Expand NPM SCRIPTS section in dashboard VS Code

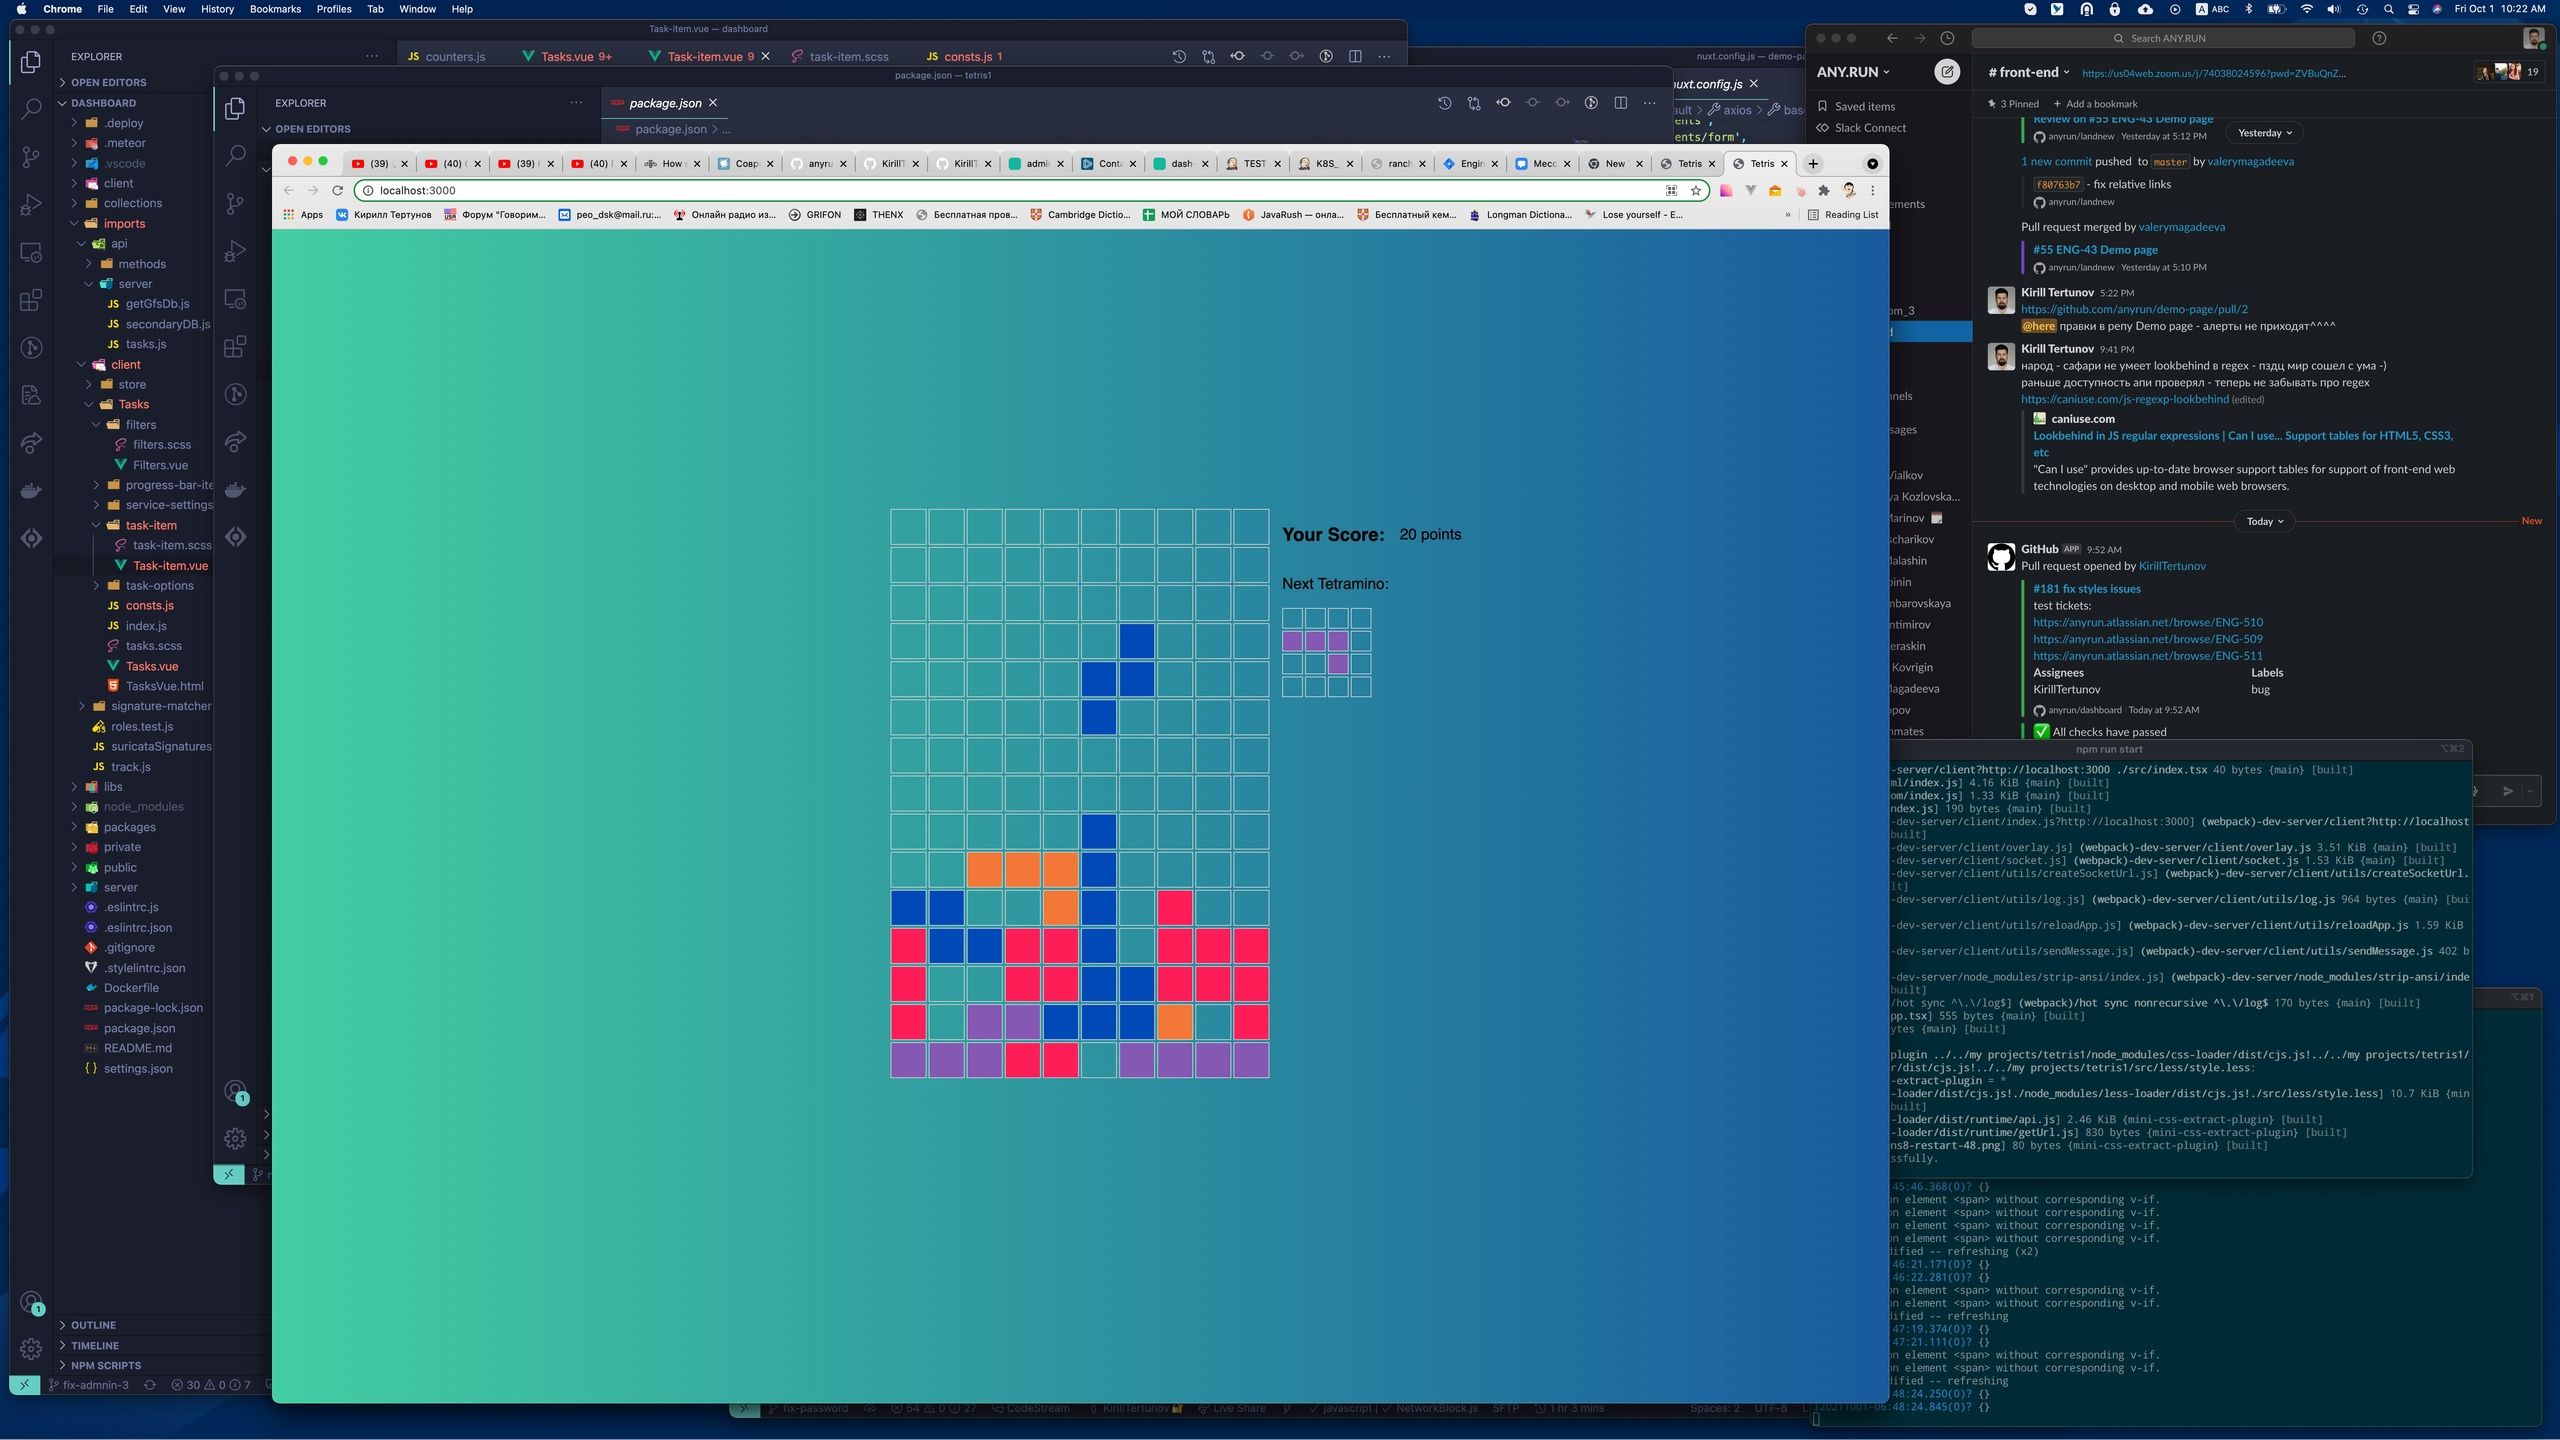pyautogui.click(x=105, y=1365)
